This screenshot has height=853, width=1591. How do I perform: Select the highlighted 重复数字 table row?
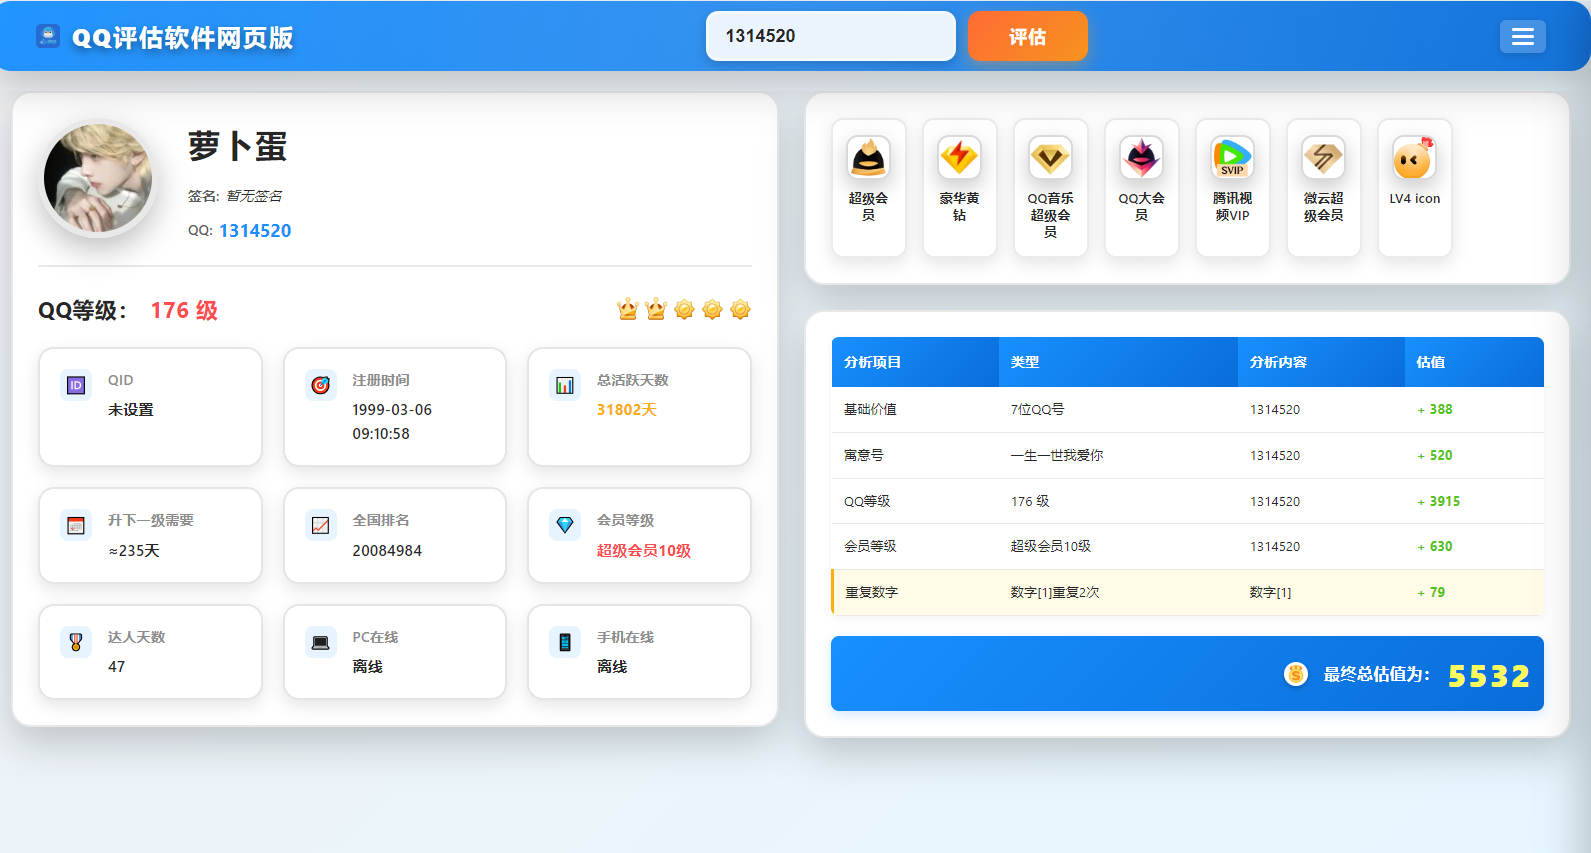(x=1187, y=592)
